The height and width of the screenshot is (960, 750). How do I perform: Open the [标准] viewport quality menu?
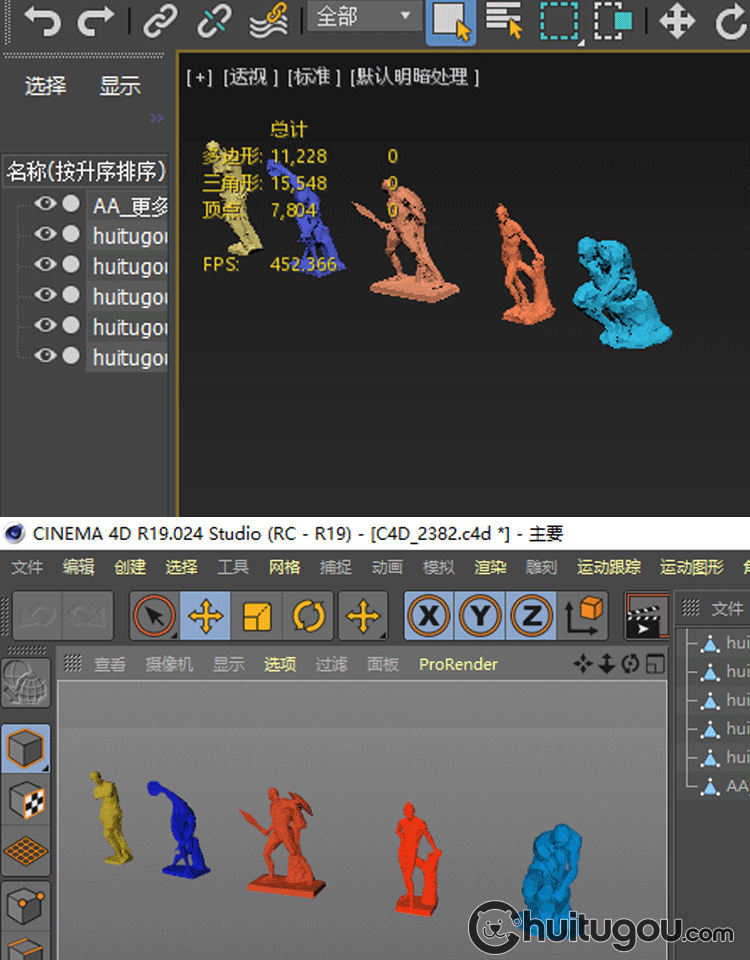tap(314, 77)
